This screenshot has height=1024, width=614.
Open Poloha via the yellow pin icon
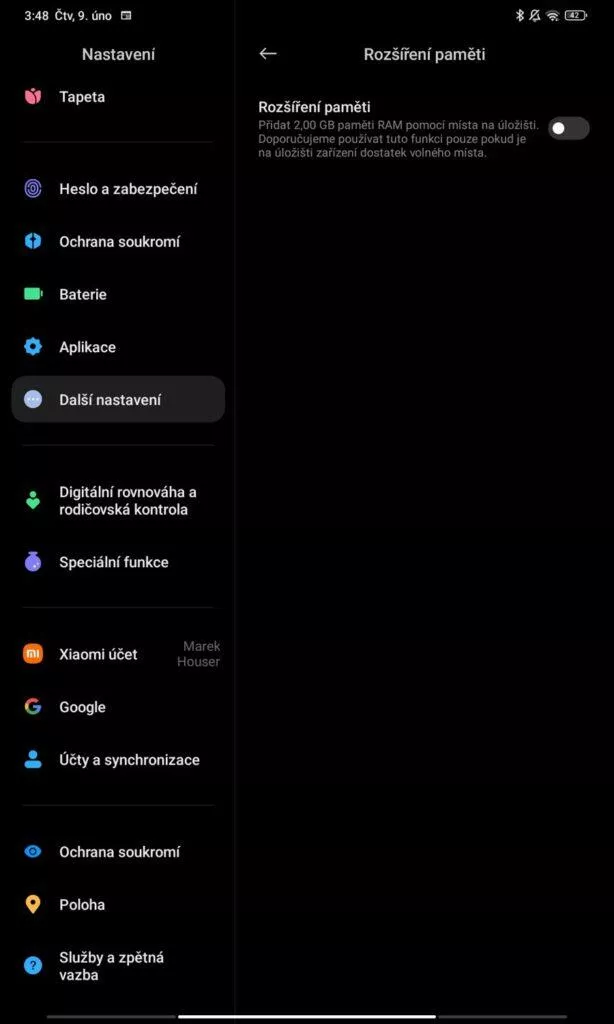pos(33,904)
